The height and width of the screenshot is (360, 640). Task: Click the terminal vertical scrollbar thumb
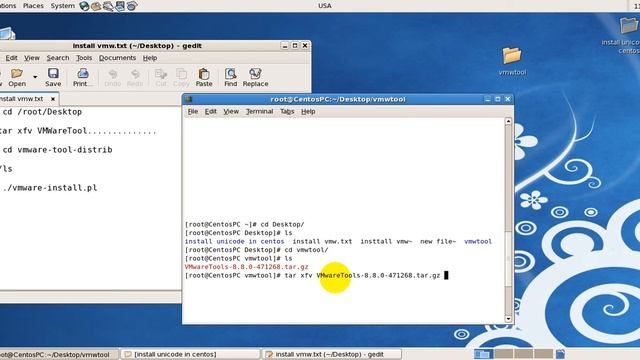coord(508,258)
